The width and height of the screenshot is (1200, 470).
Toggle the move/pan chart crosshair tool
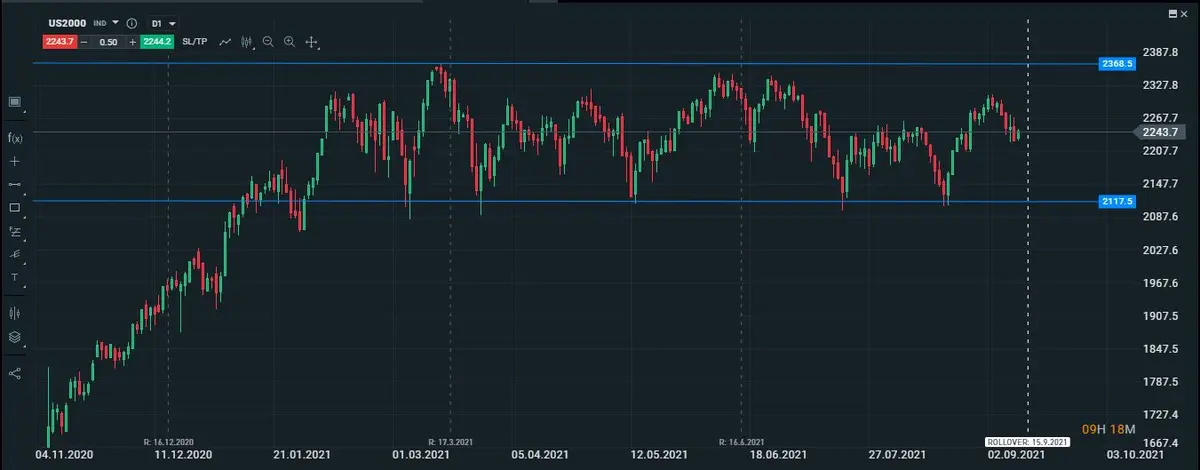312,42
